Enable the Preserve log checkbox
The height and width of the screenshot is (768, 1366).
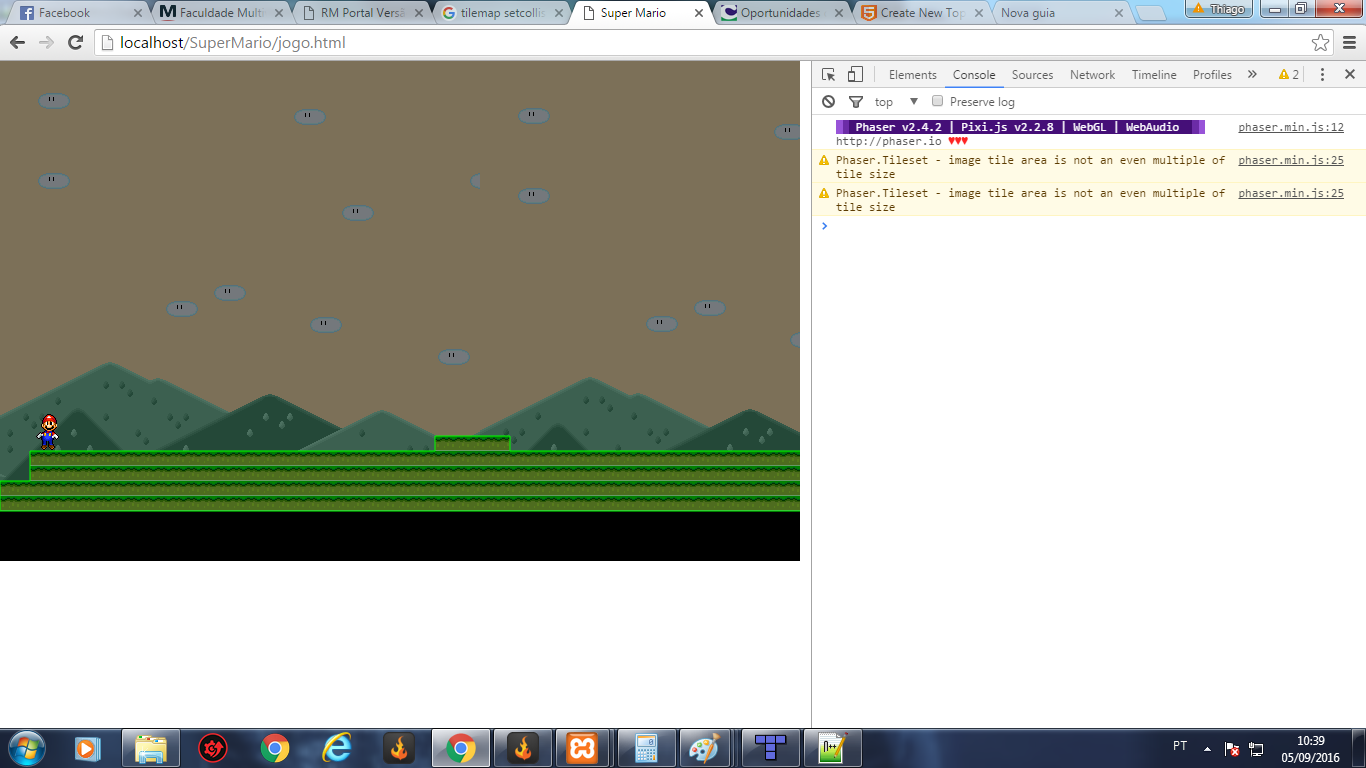pos(937,101)
